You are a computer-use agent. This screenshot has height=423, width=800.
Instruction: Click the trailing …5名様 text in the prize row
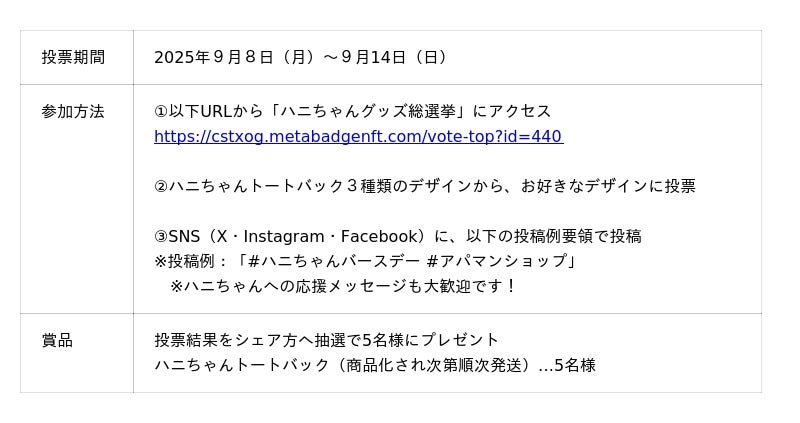(567, 365)
